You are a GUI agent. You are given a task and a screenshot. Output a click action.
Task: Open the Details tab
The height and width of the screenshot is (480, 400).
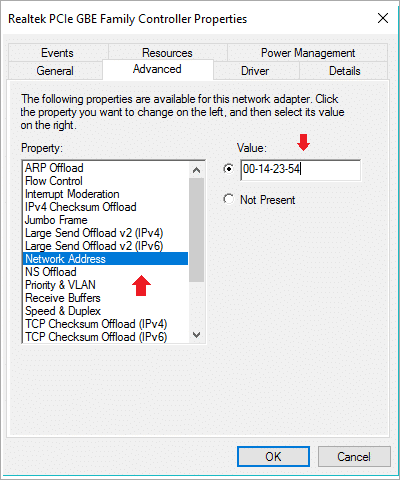pos(344,71)
